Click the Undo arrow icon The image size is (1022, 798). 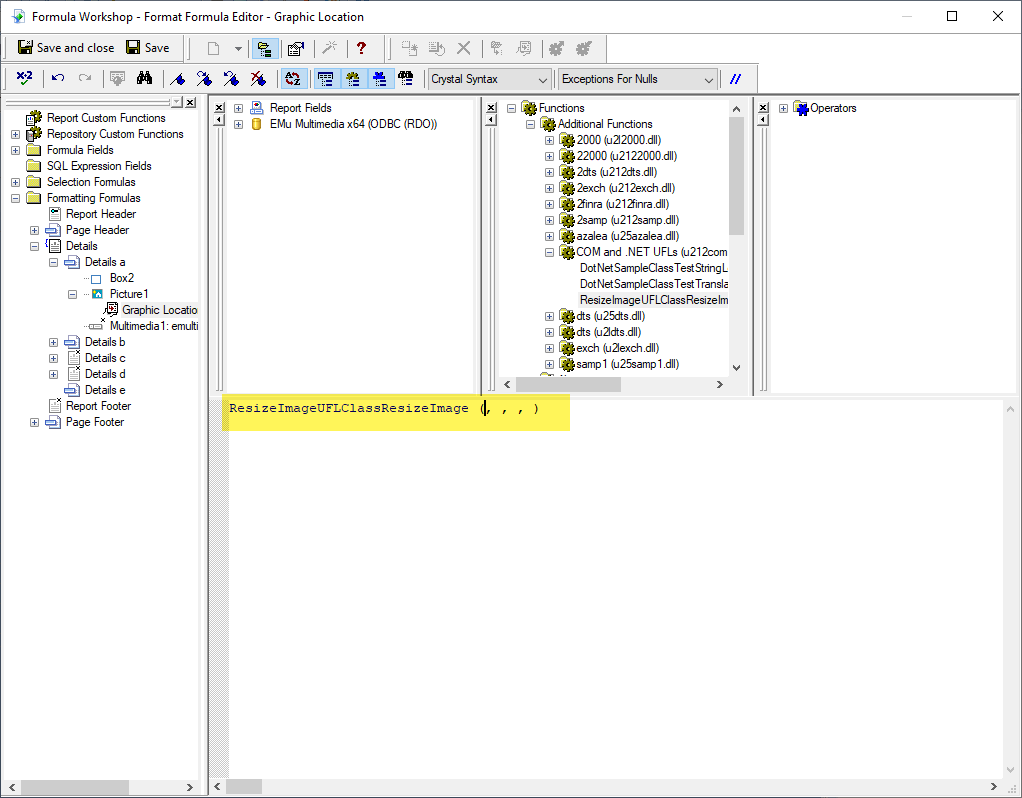[x=58, y=78]
